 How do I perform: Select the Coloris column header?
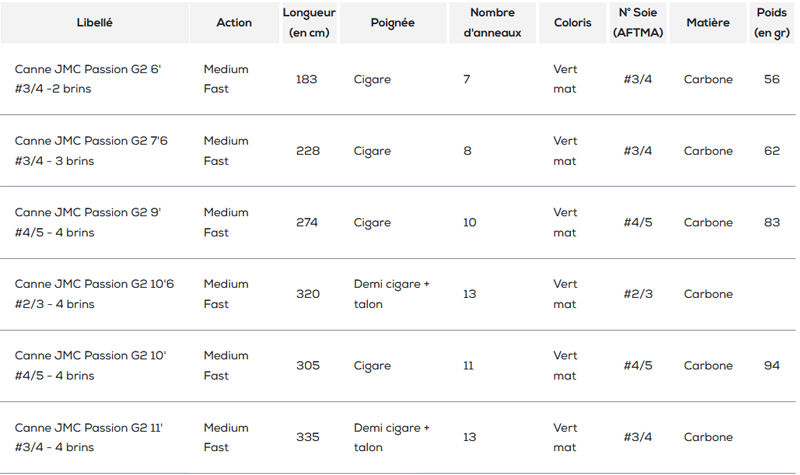click(x=573, y=22)
